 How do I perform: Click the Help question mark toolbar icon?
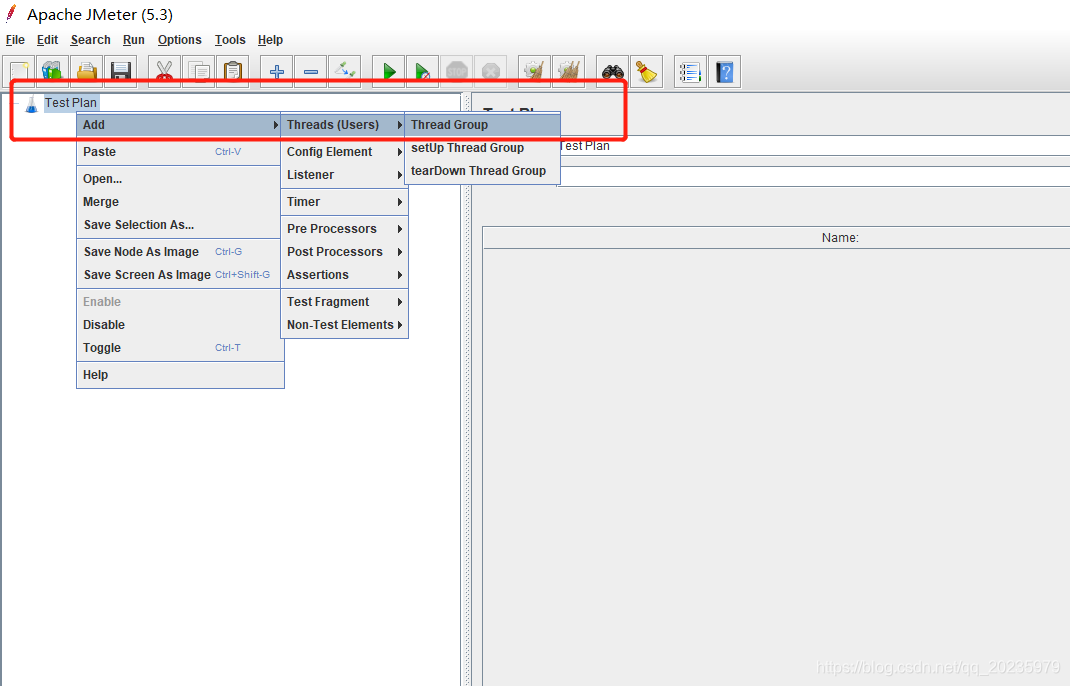click(725, 71)
